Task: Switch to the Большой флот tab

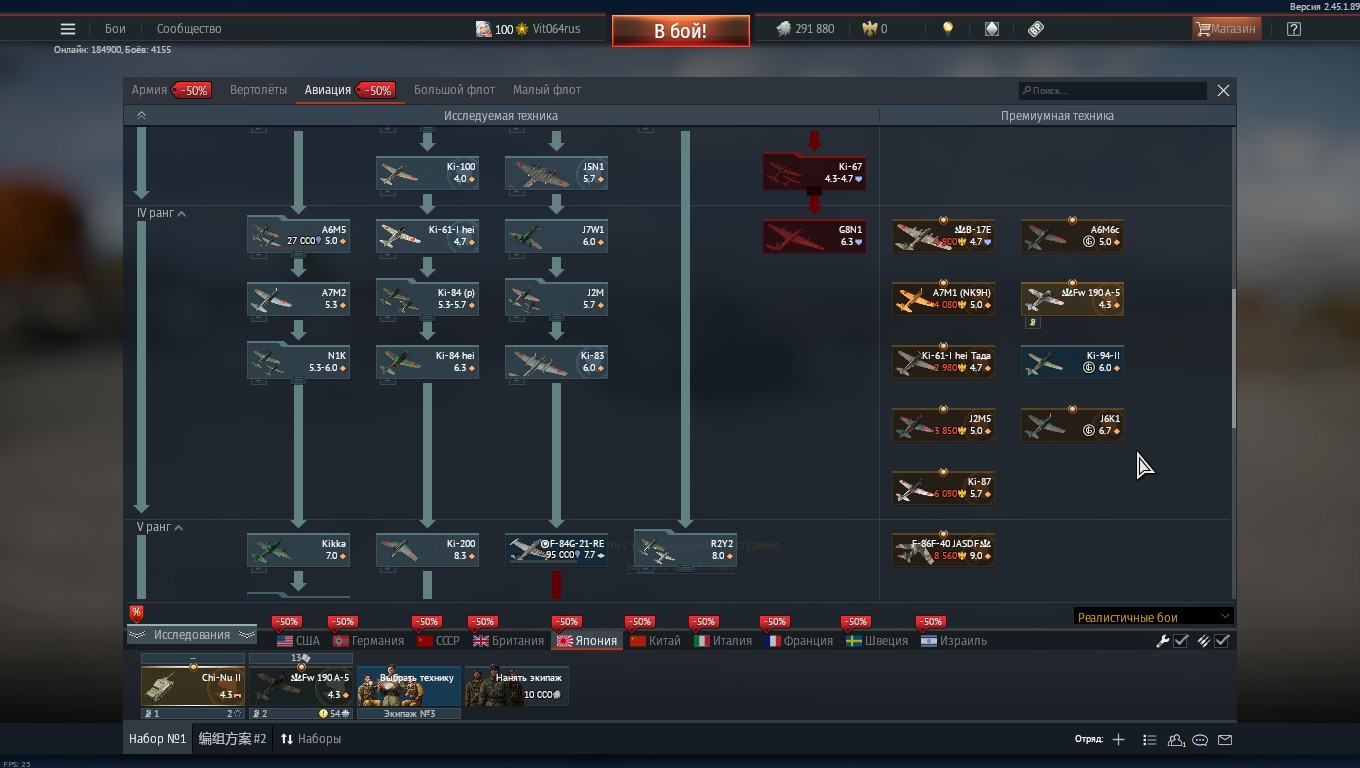Action: coord(455,90)
